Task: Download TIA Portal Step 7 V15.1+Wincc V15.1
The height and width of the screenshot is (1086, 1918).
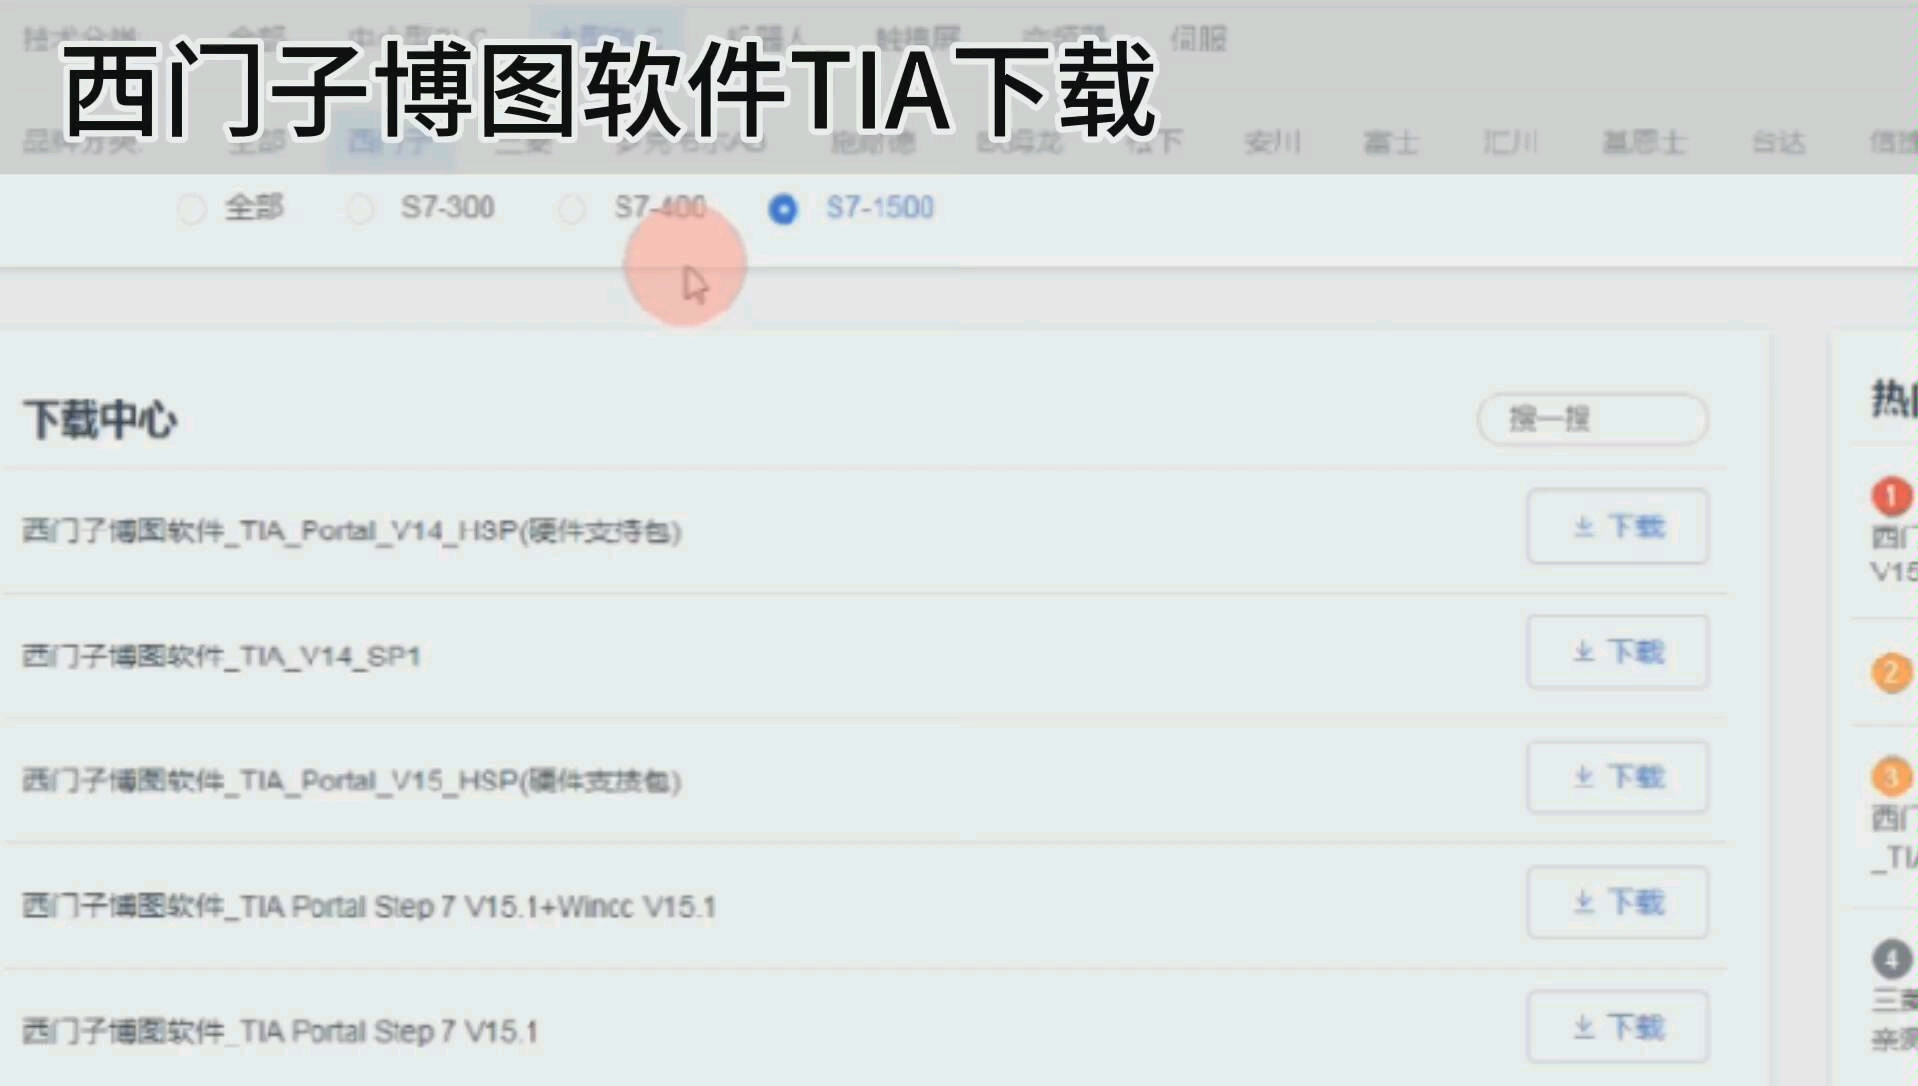Action: point(1617,902)
